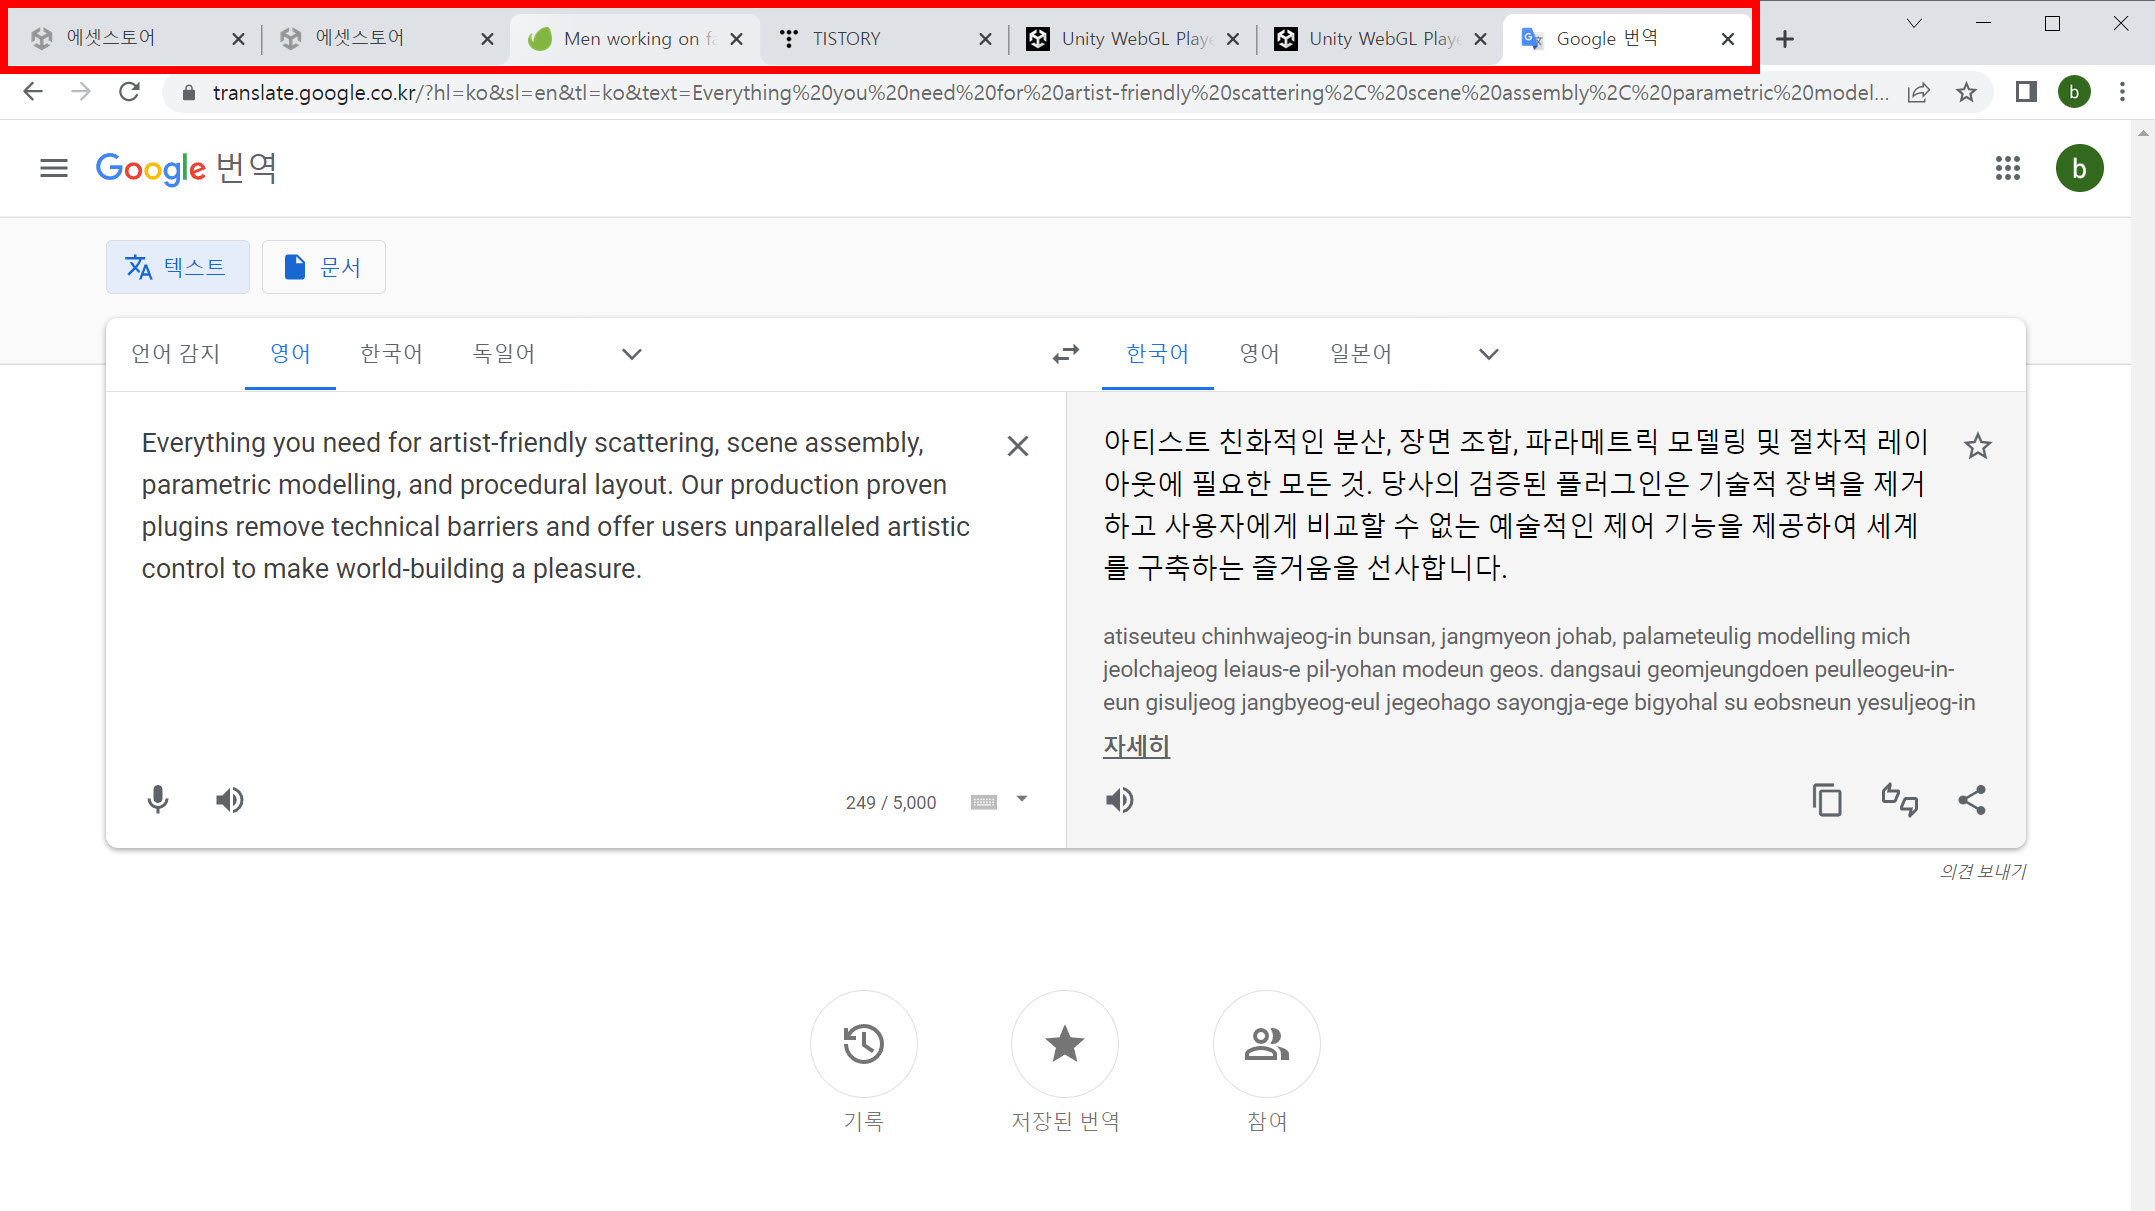The height and width of the screenshot is (1211, 2155).
Task: Swap source and target languages
Action: tap(1066, 354)
